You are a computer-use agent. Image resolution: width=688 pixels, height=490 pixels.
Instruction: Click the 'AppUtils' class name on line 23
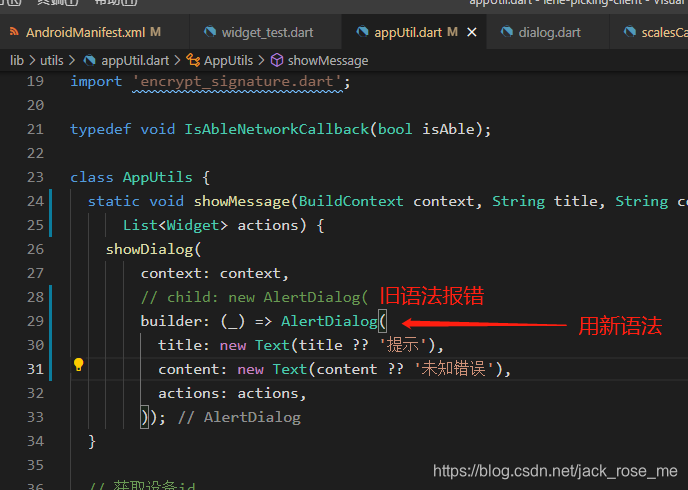pyautogui.click(x=158, y=178)
